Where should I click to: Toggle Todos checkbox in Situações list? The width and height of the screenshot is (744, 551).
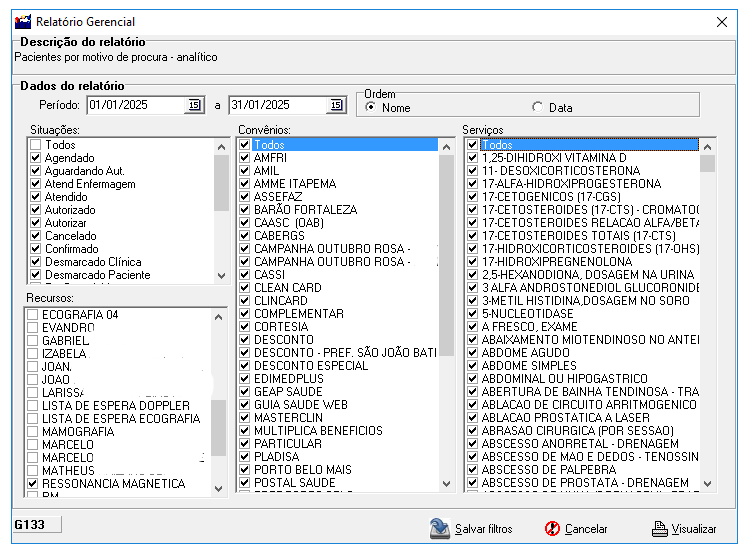coord(36,145)
